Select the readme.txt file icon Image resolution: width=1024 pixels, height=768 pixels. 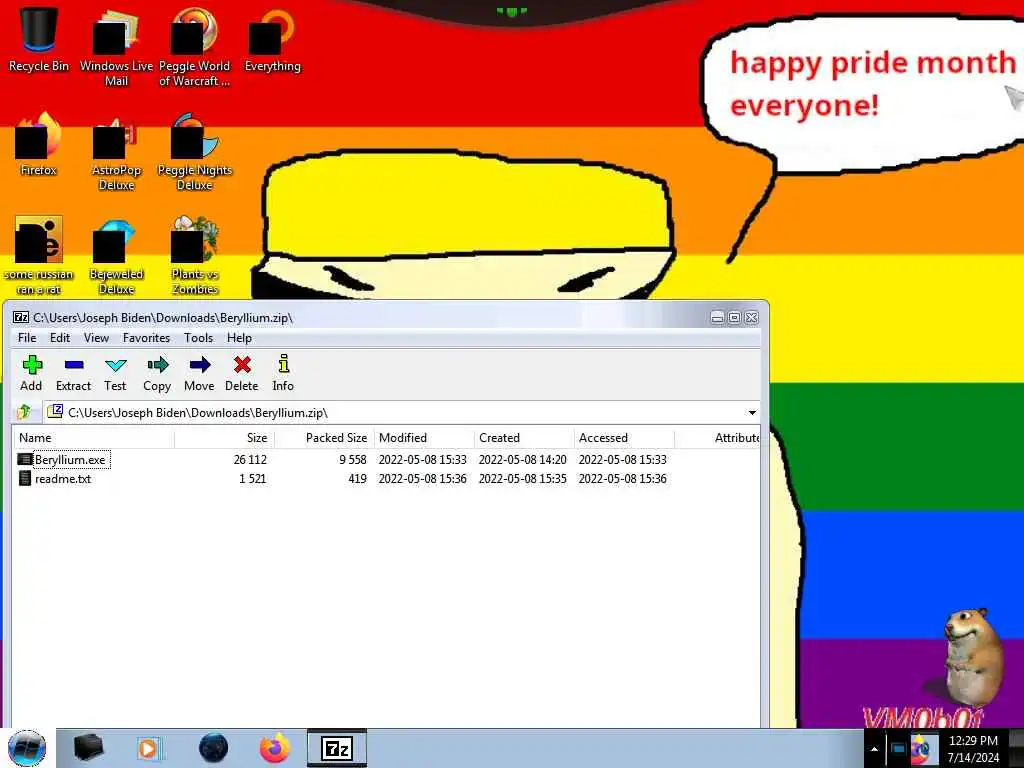pos(25,479)
